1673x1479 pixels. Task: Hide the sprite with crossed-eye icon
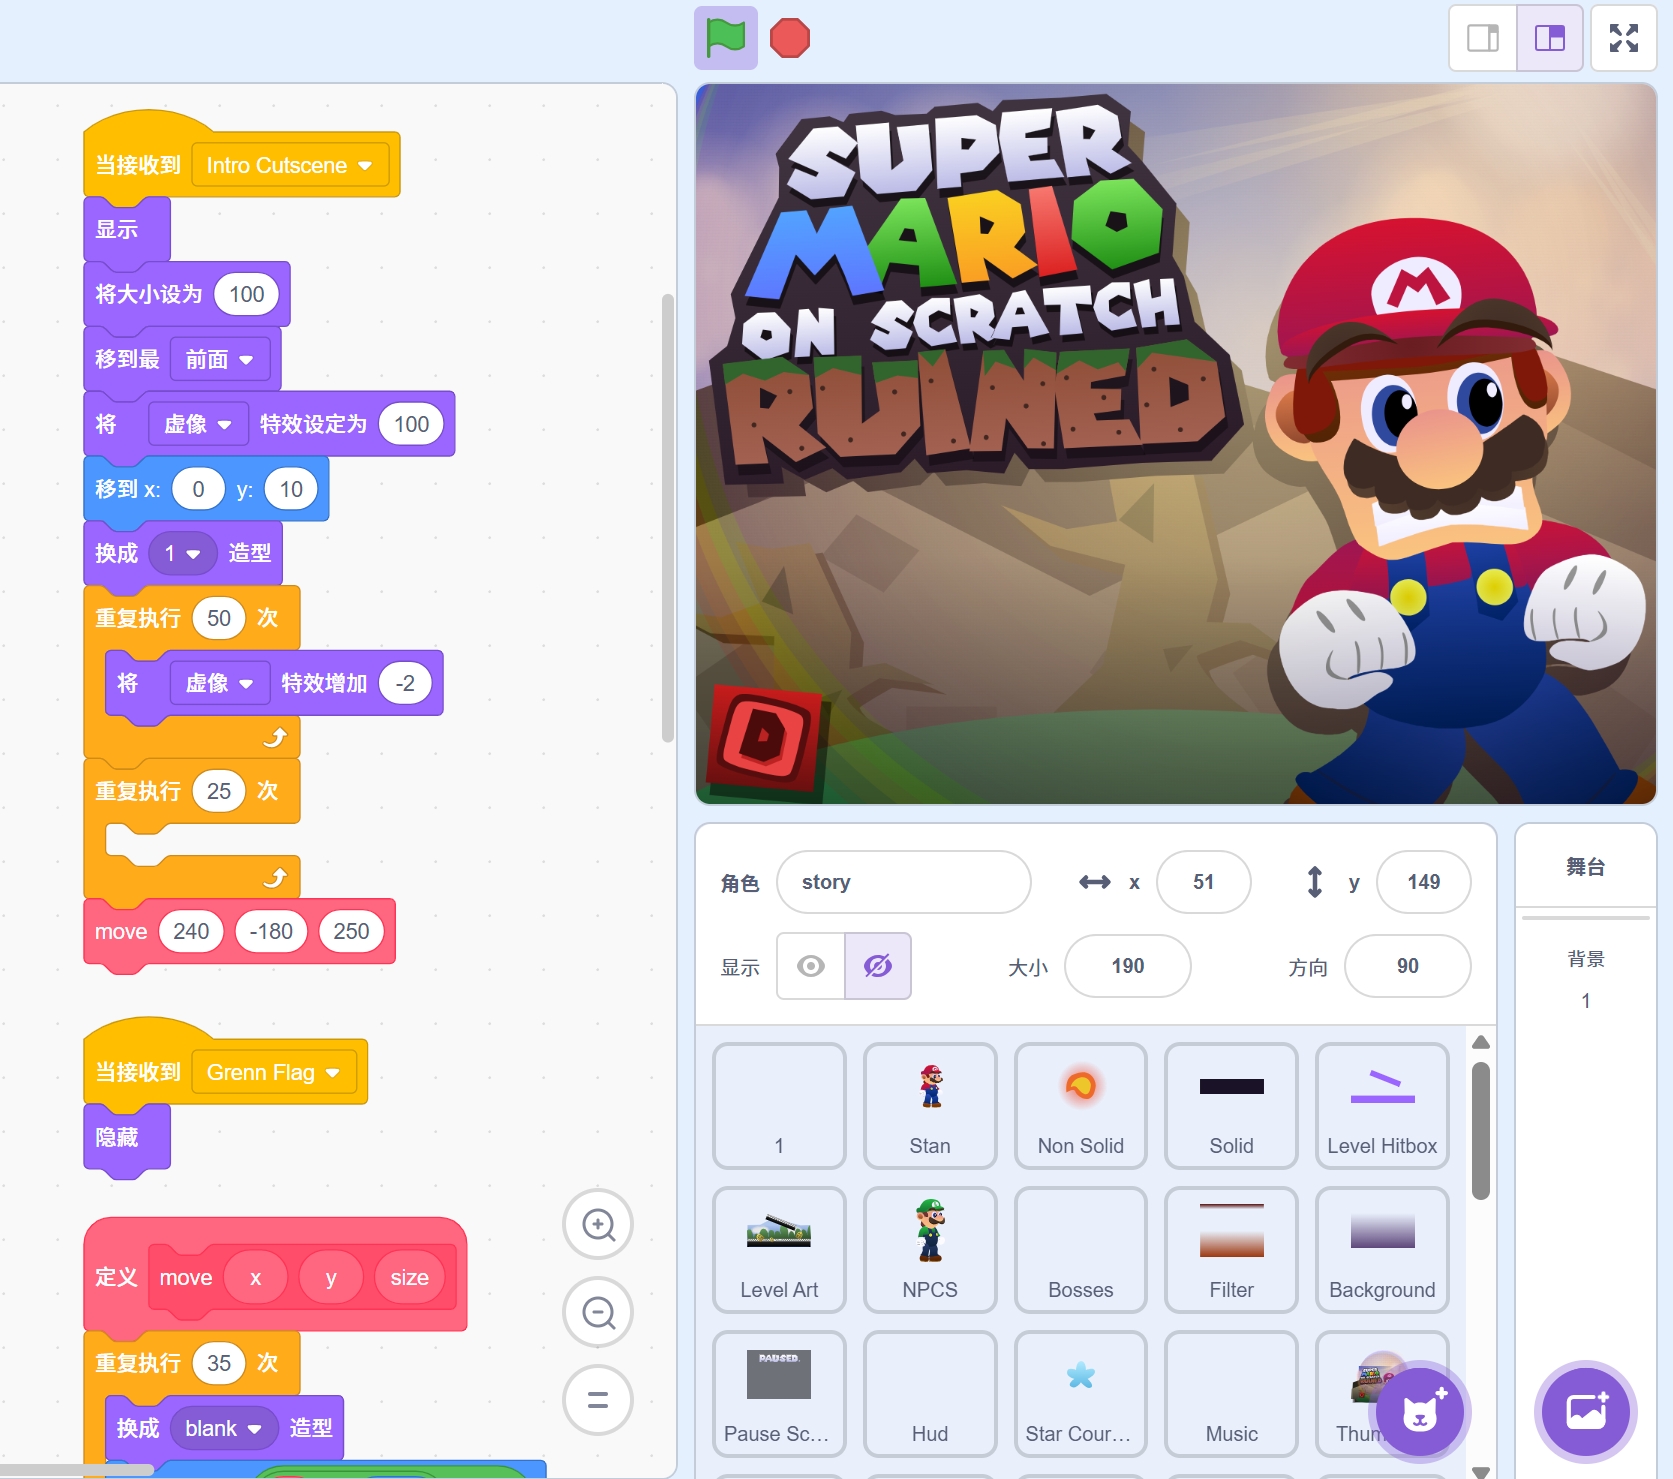[x=878, y=966]
